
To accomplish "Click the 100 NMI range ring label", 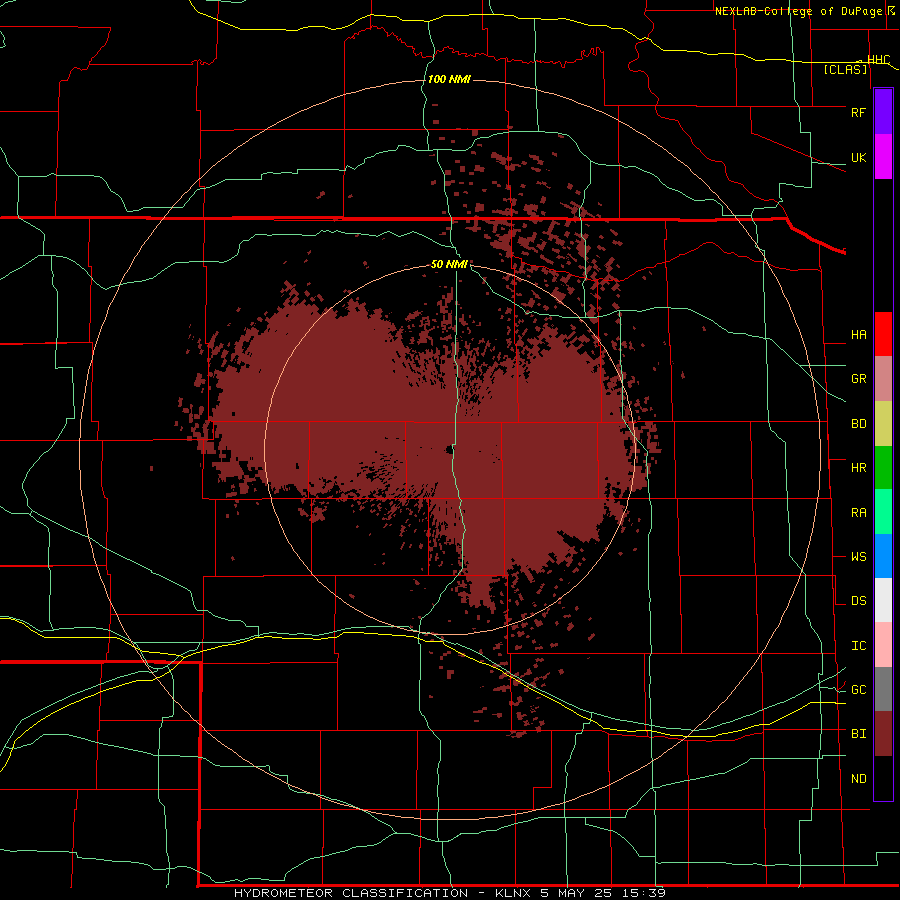I will [x=449, y=79].
